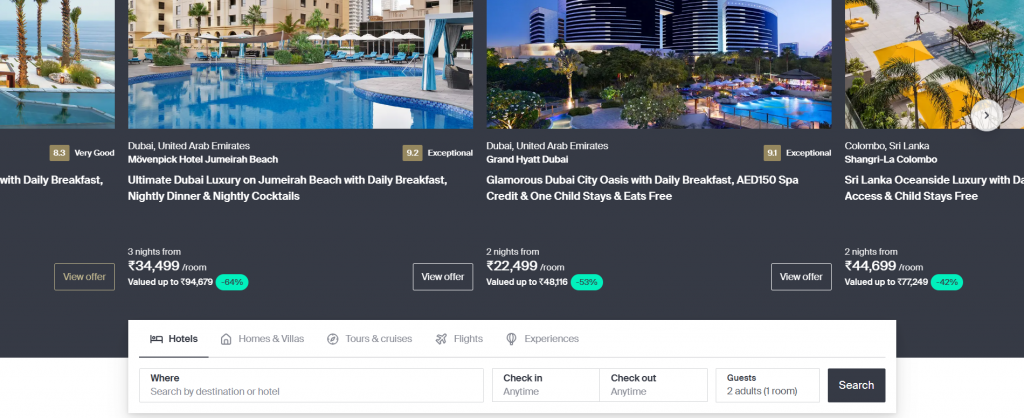The height and width of the screenshot is (418, 1024).
Task: Open the Check out date picker
Action: point(653,385)
